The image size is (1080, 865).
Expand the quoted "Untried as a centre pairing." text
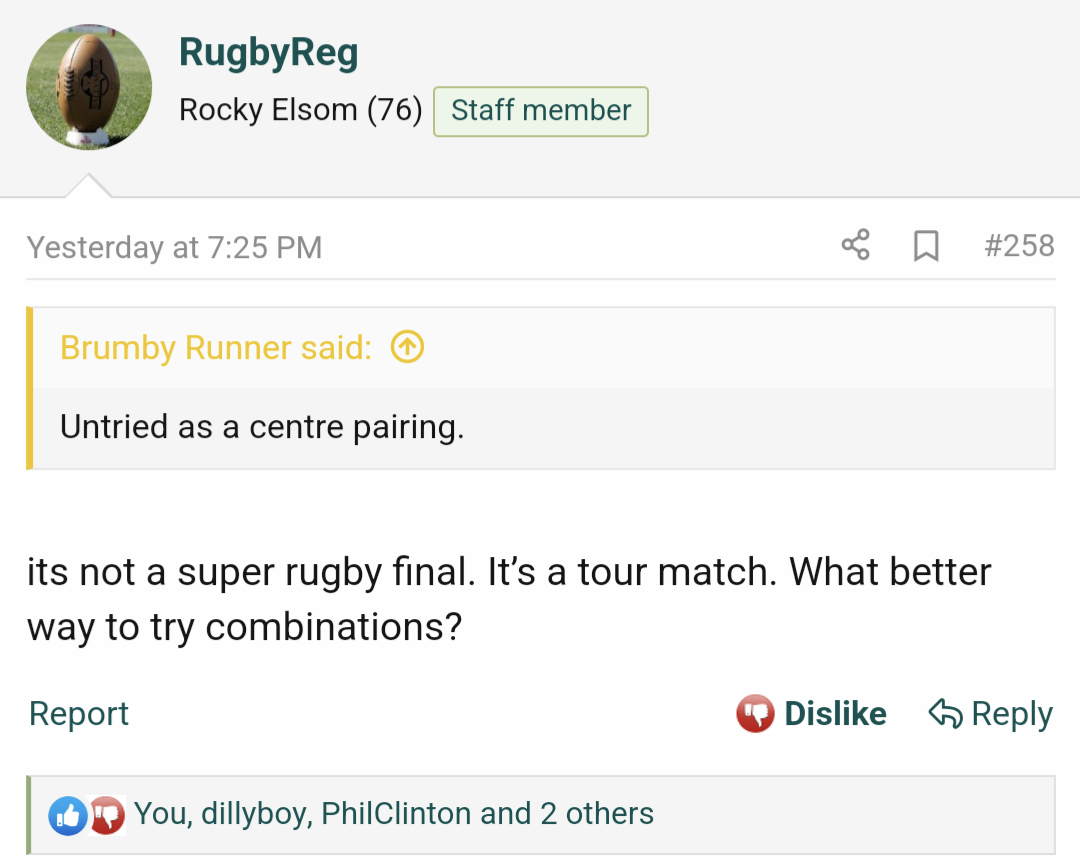click(x=262, y=427)
